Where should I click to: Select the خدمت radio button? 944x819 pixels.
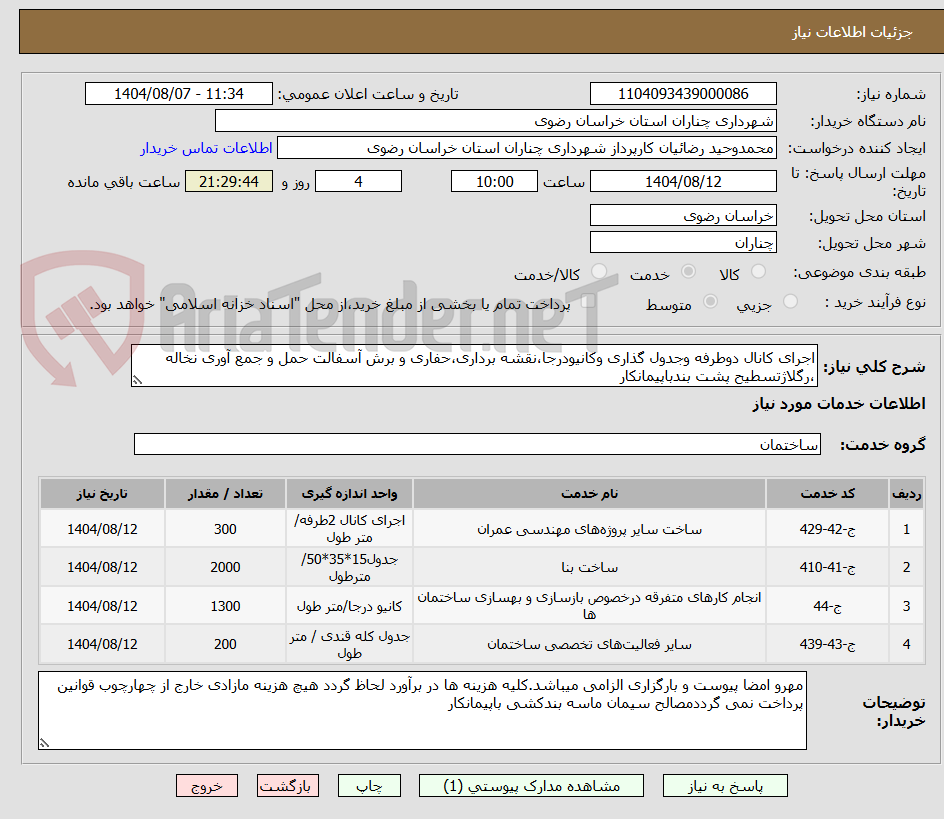688,272
